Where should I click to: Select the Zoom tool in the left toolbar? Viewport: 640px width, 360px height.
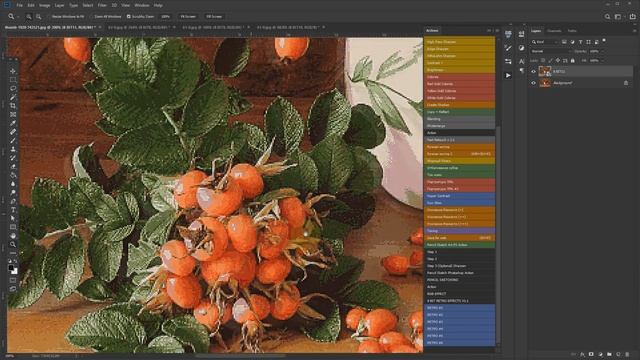13,244
